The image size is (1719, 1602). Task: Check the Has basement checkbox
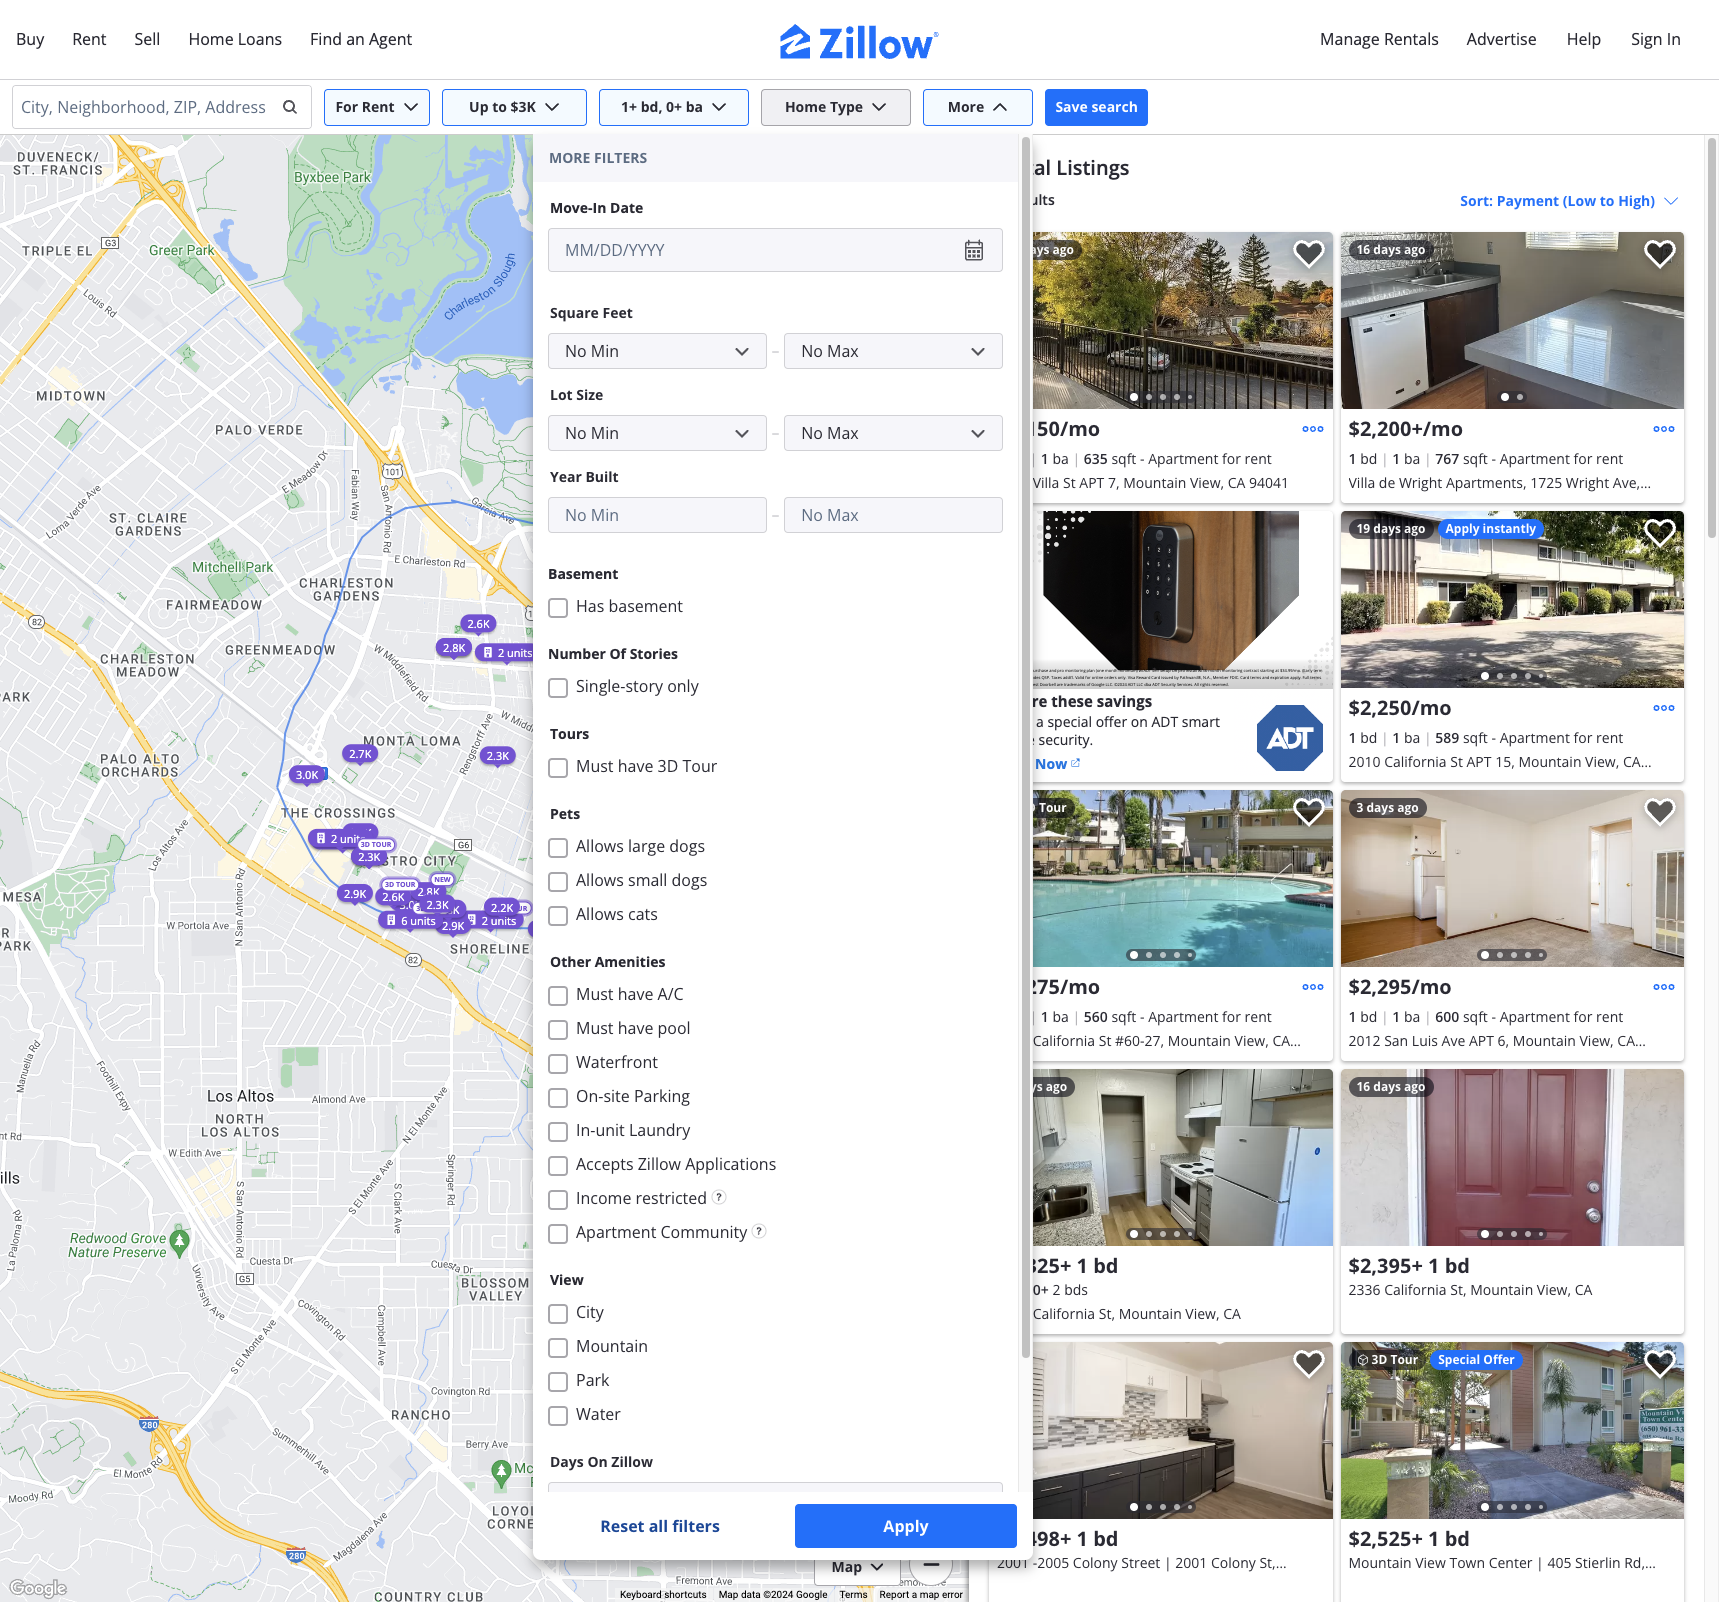point(558,607)
